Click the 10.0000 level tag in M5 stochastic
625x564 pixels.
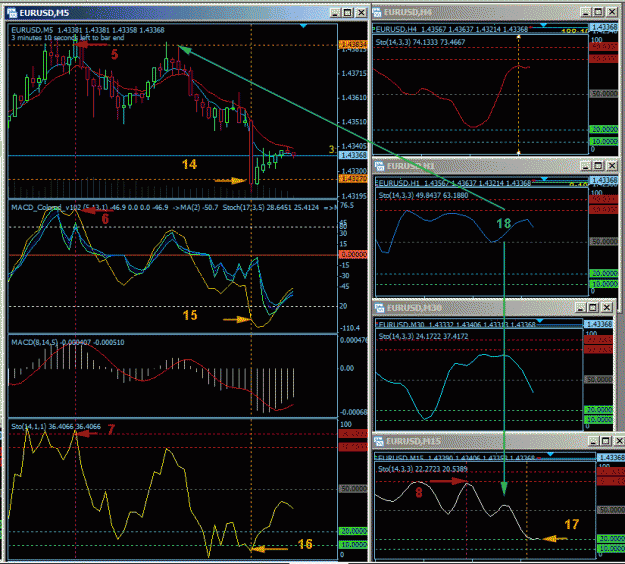[353, 545]
